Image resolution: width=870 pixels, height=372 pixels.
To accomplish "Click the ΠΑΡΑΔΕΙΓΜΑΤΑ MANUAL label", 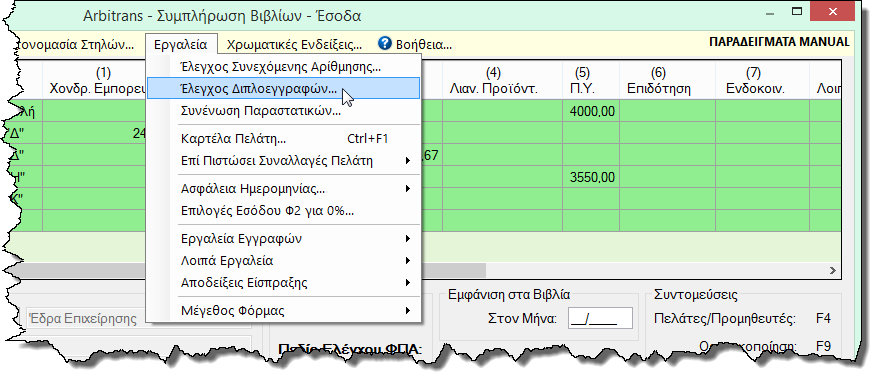I will coord(779,42).
